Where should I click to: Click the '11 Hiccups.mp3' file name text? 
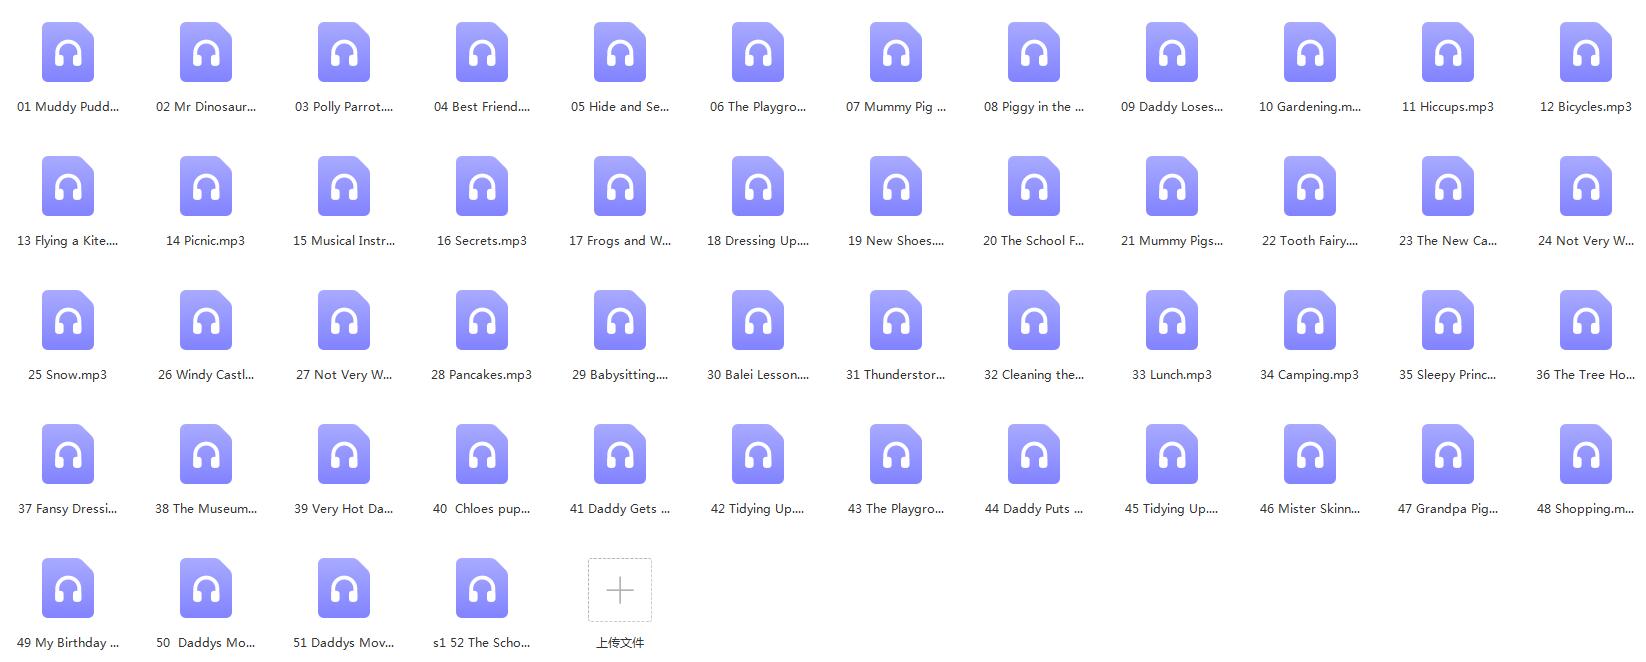pyautogui.click(x=1448, y=107)
